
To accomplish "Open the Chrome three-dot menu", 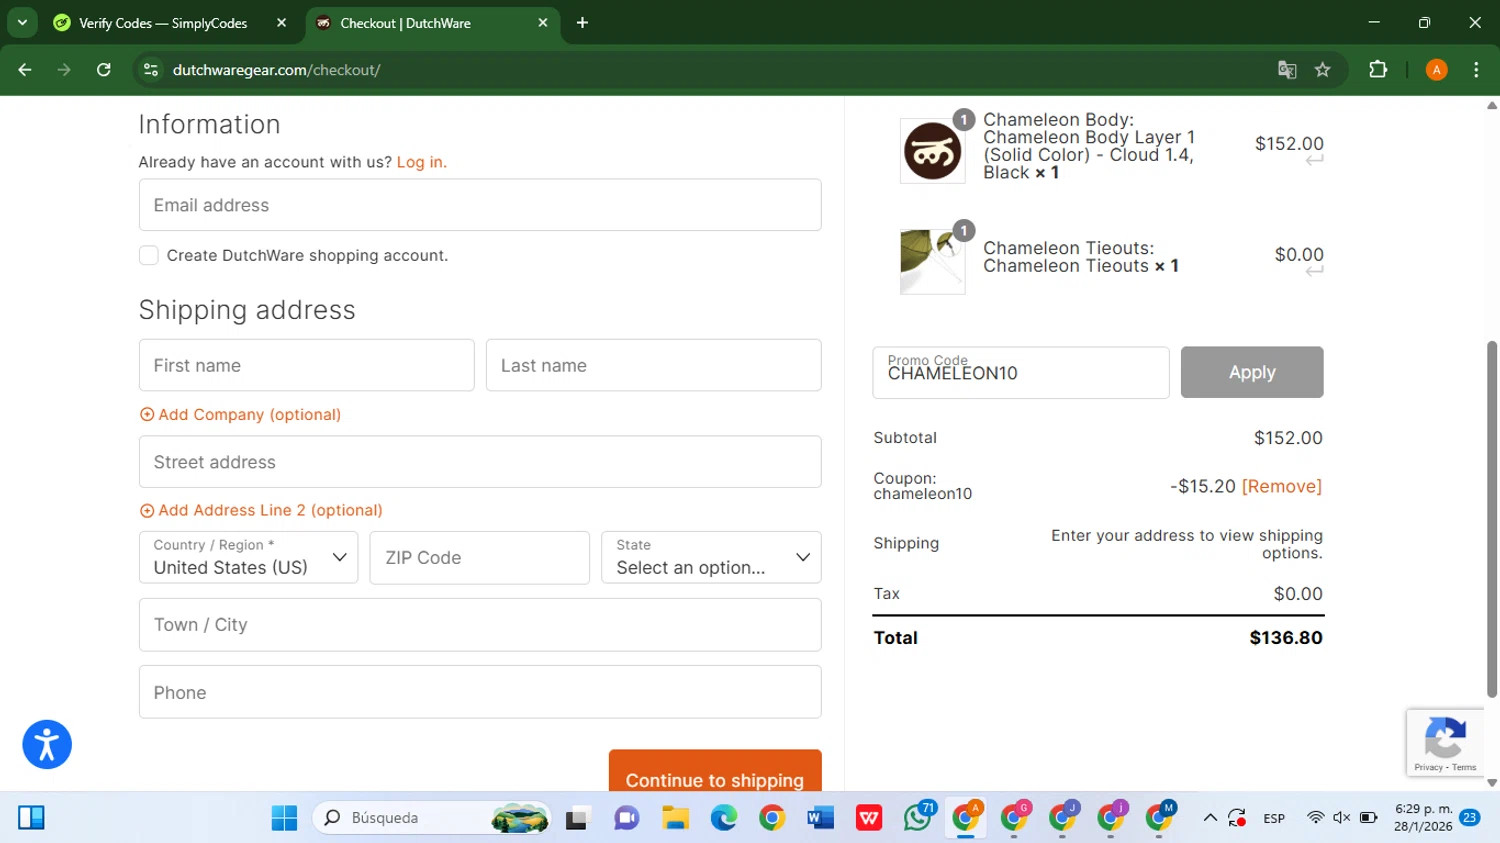I will point(1476,70).
